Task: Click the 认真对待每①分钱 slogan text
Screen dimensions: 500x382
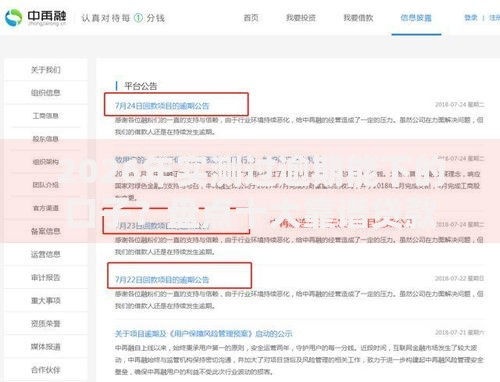Action: coord(123,18)
